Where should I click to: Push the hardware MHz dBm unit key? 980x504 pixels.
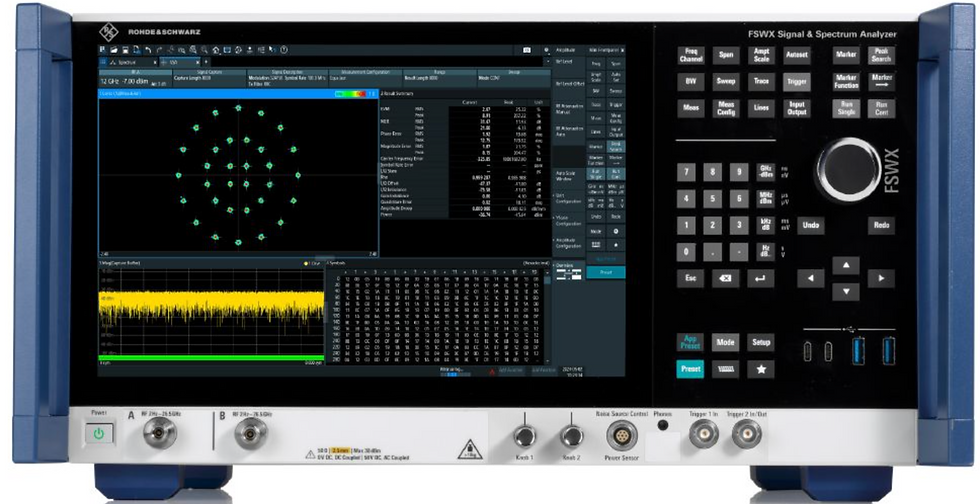[x=766, y=199]
